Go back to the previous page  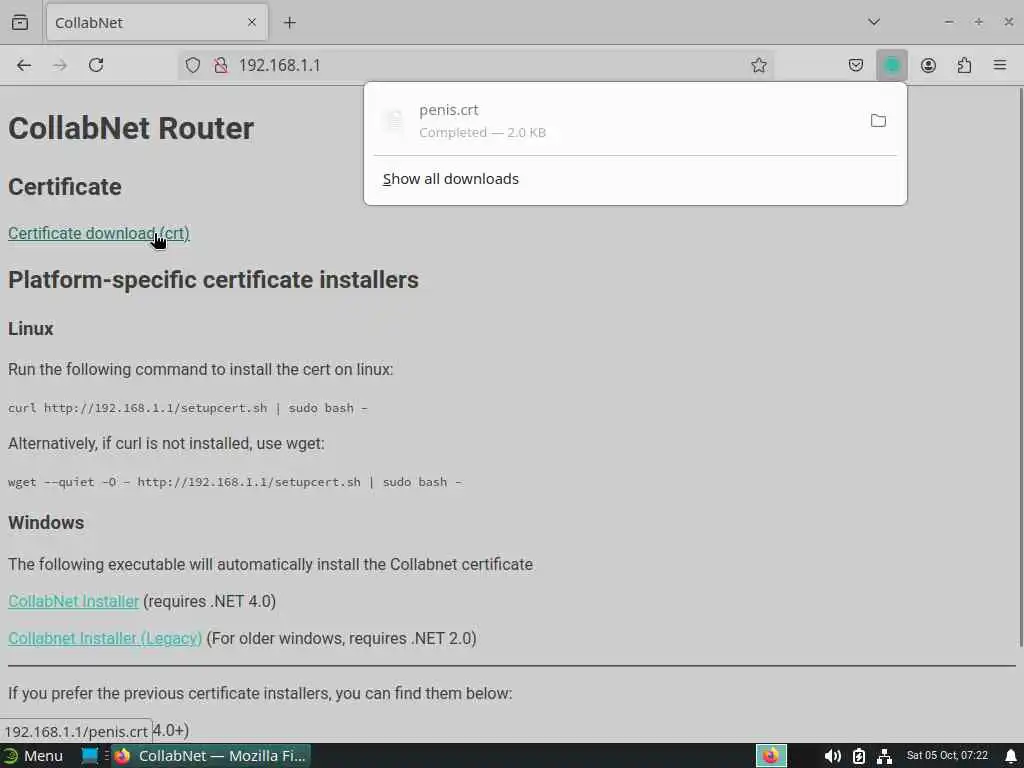pos(24,65)
